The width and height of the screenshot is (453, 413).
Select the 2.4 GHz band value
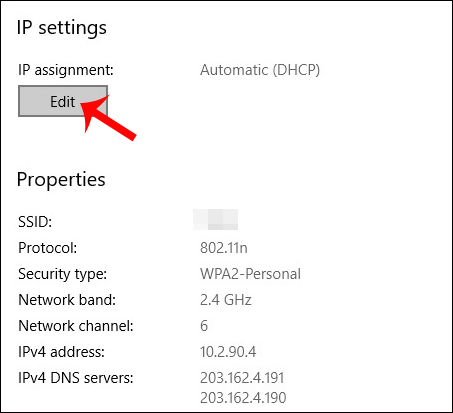(226, 300)
